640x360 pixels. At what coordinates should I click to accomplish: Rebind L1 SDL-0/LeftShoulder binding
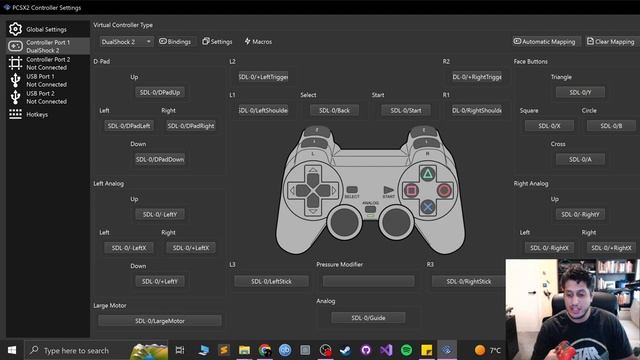click(263, 110)
